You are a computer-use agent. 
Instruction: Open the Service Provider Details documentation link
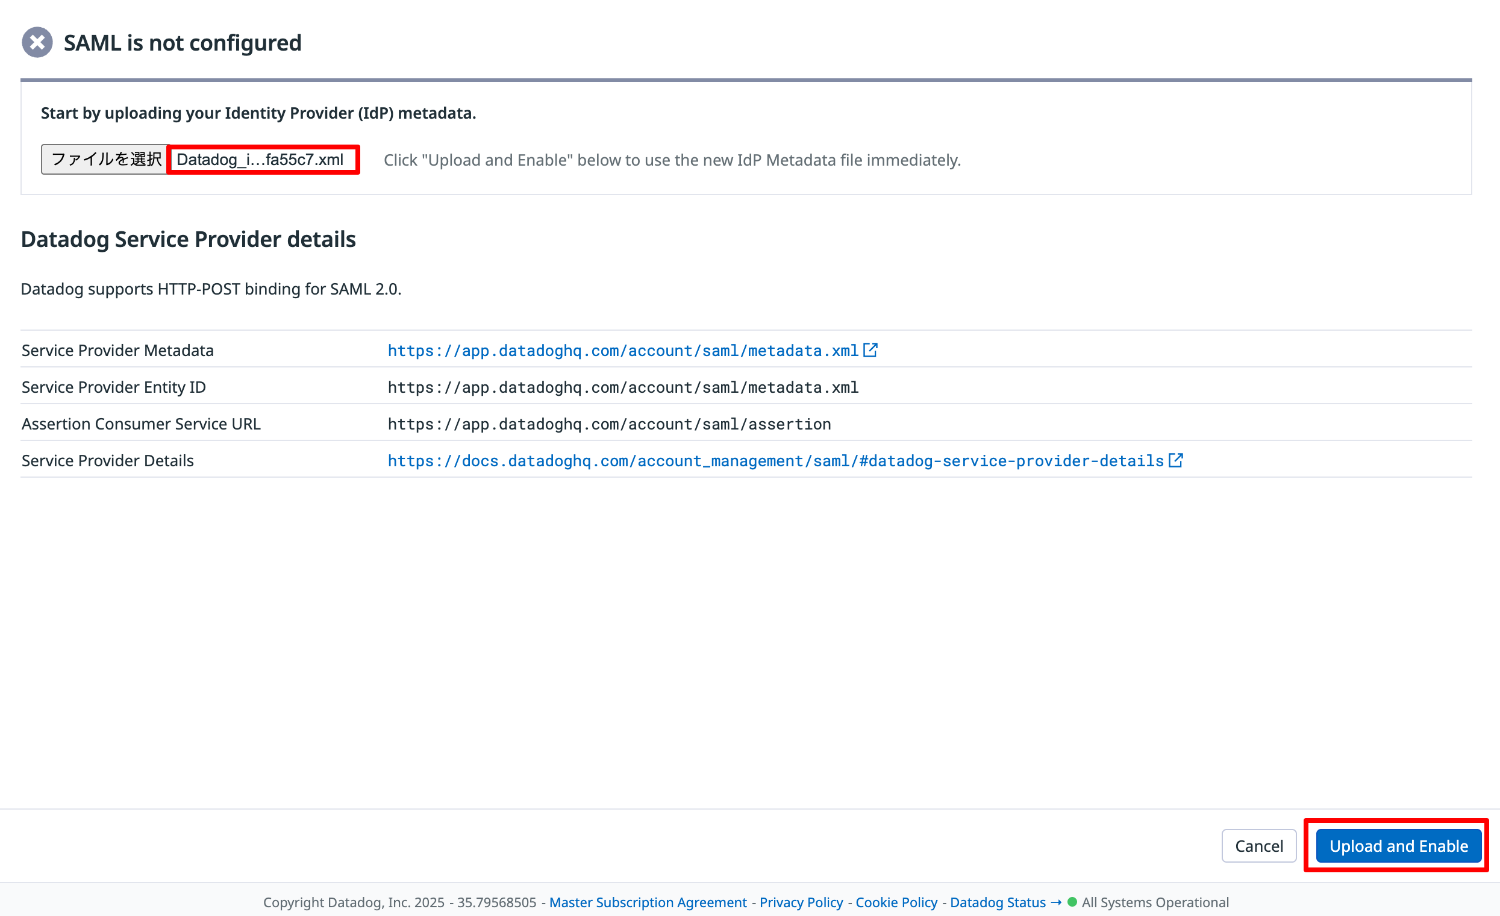pos(775,460)
